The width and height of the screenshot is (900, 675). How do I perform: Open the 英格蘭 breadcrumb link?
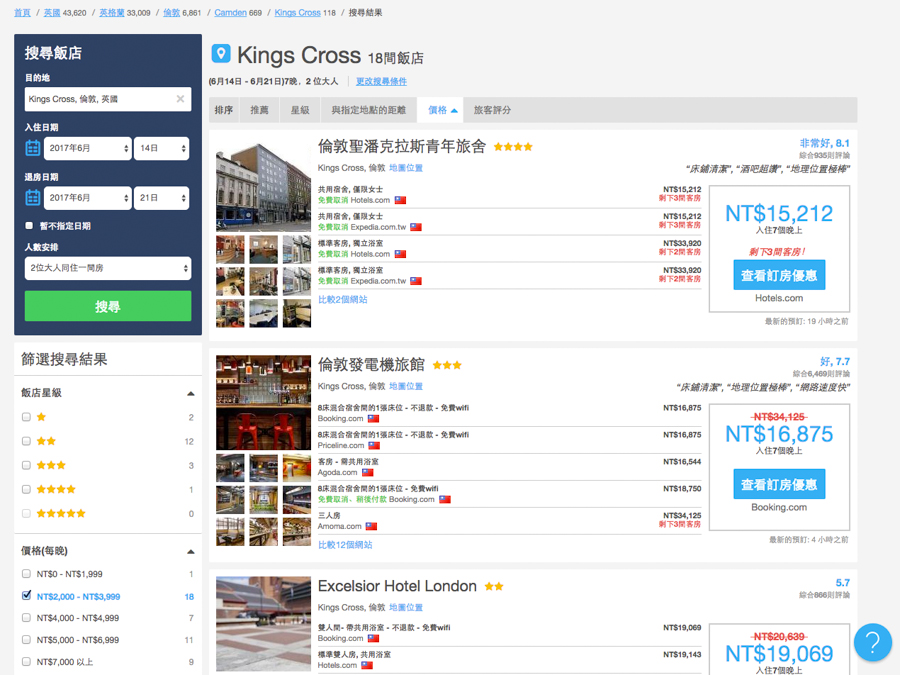[x=112, y=13]
